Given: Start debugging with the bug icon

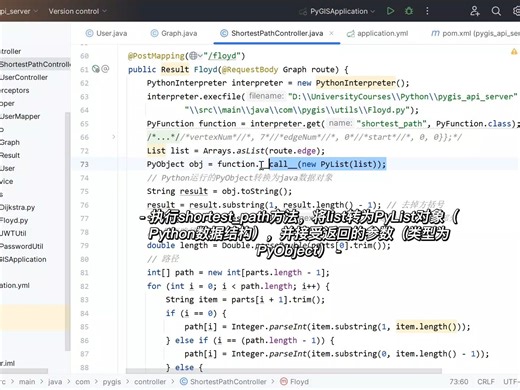Looking at the screenshot, I should point(409,11).
